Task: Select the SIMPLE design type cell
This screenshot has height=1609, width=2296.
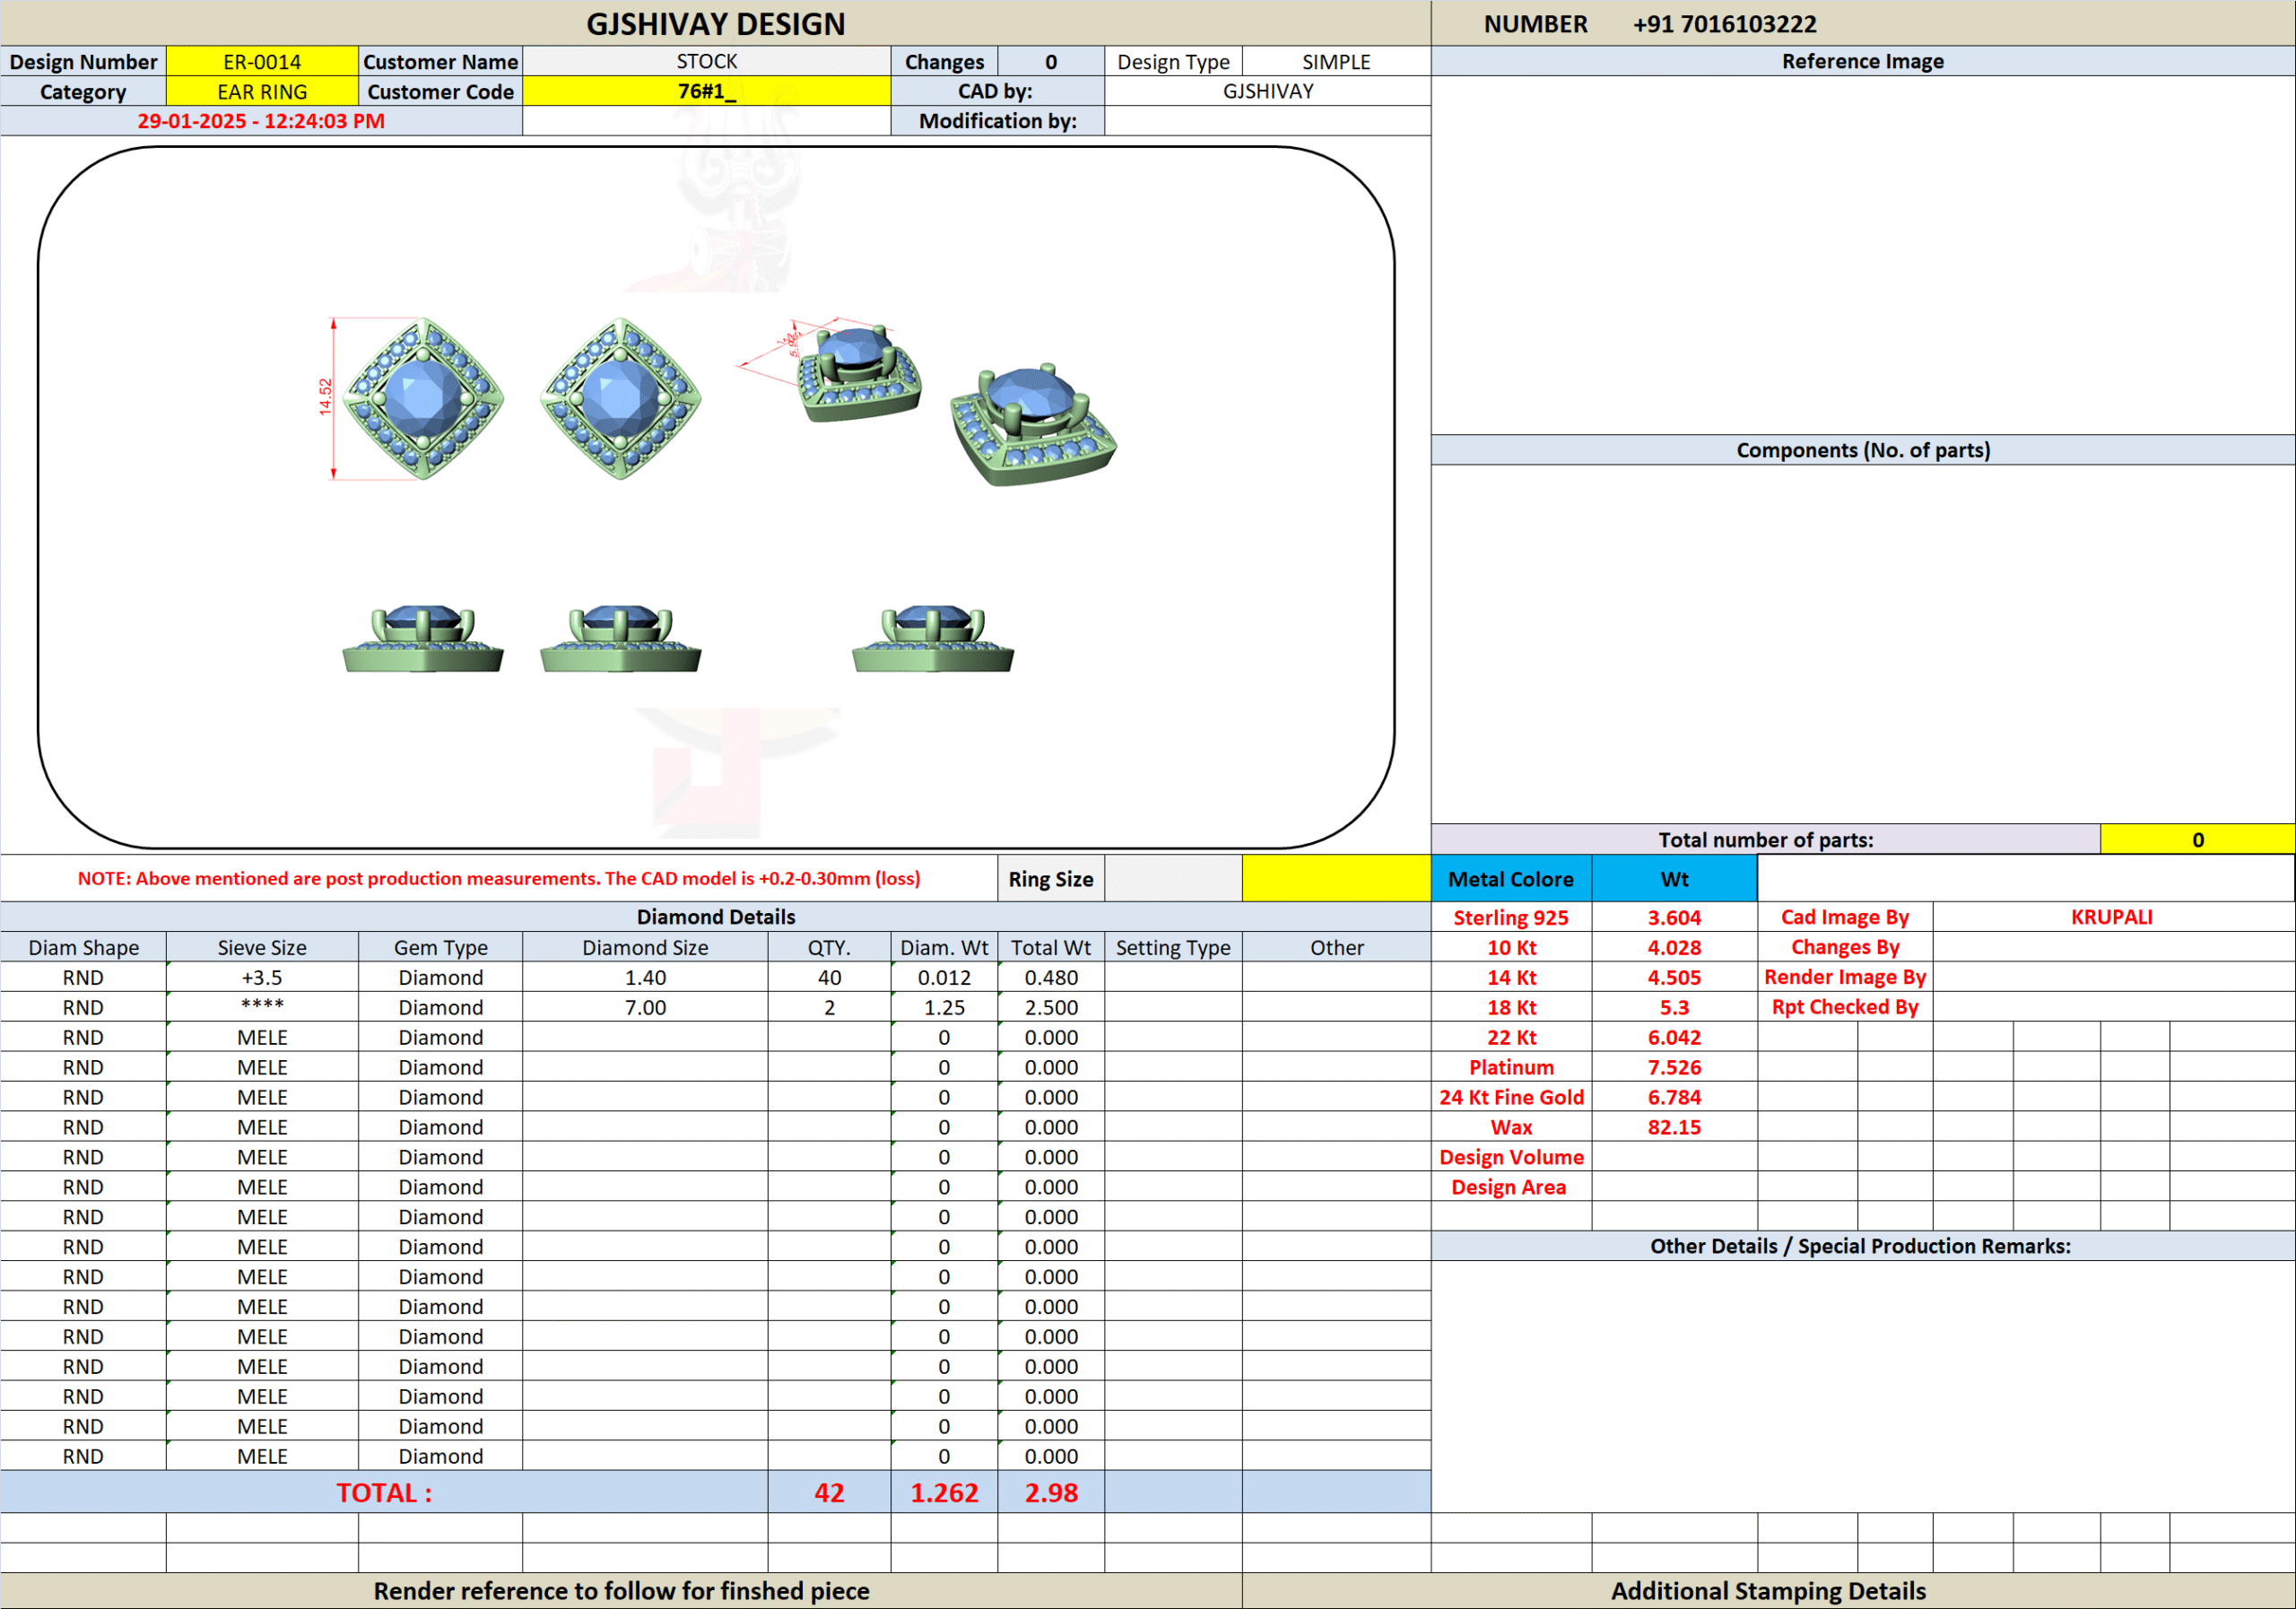Action: (1335, 62)
